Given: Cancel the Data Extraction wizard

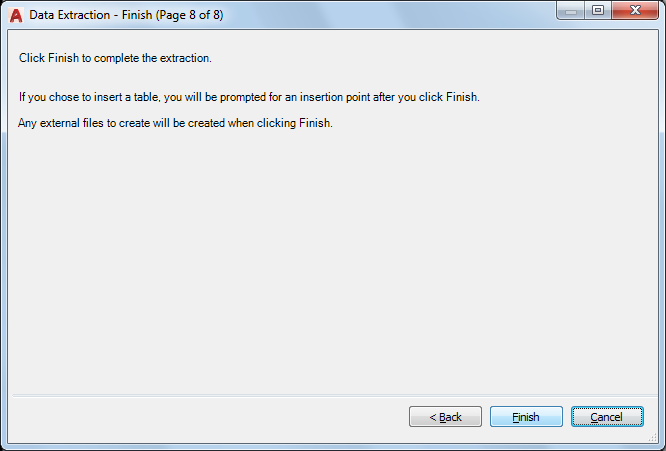Looking at the screenshot, I should 607,417.
